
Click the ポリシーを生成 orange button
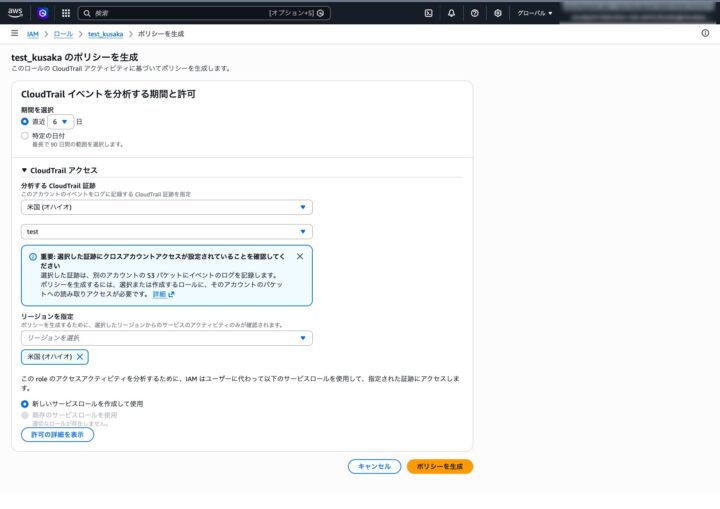[439, 466]
